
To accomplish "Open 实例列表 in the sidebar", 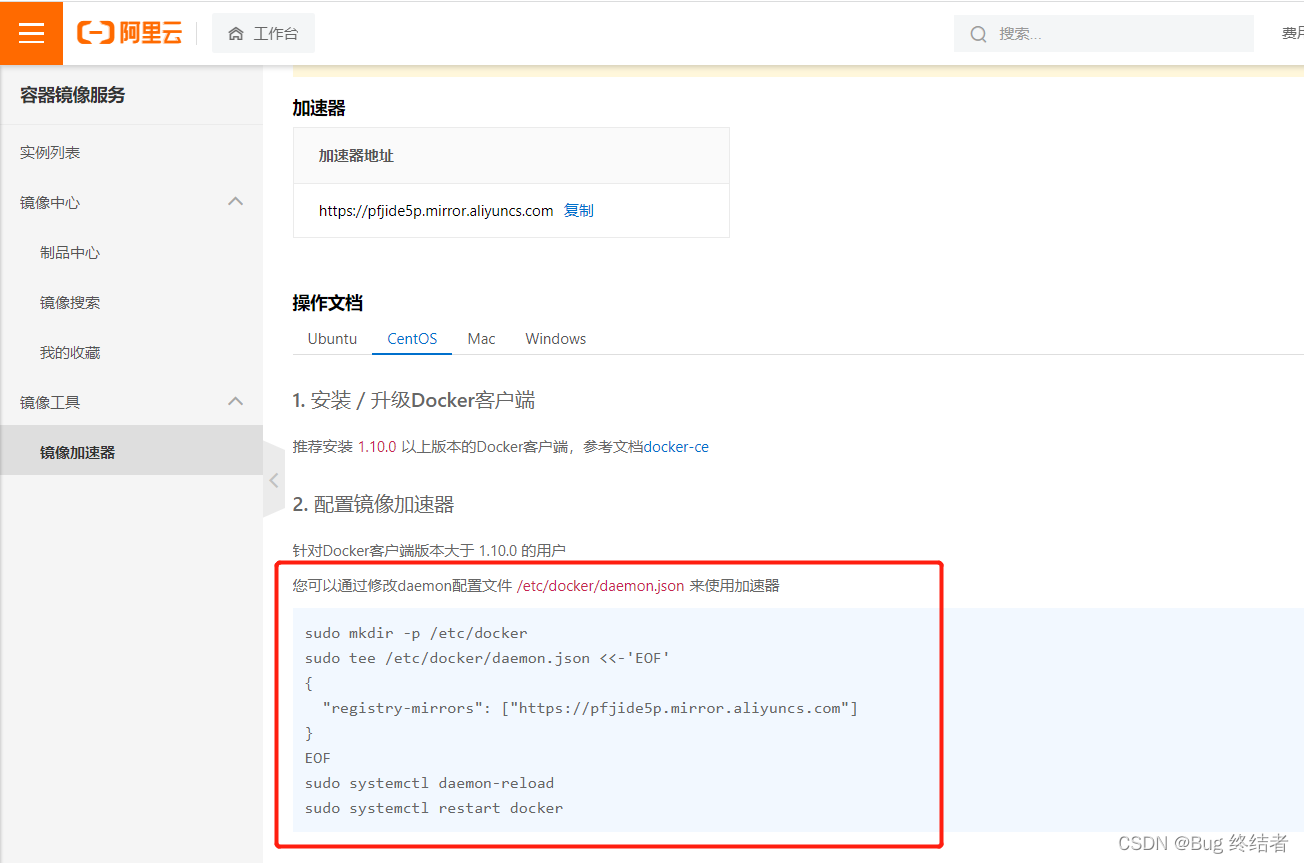I will (x=50, y=153).
